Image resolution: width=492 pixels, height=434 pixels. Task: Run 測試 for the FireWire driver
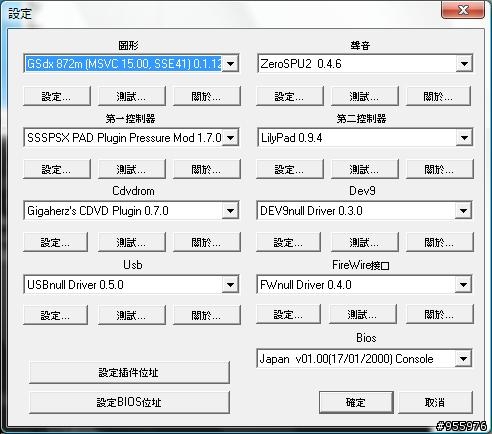coord(363,314)
